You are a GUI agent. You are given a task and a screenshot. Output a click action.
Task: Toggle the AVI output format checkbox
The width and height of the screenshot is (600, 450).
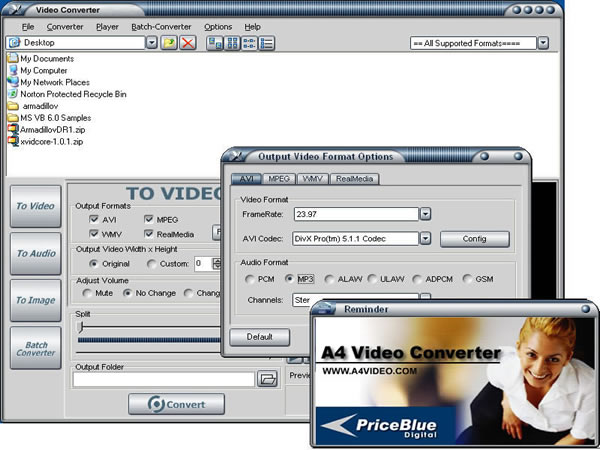point(94,219)
